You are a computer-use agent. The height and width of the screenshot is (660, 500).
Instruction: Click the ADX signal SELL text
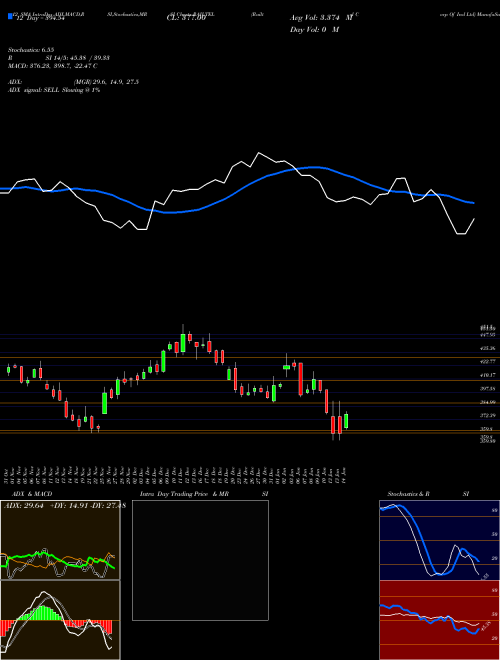click(x=54, y=90)
